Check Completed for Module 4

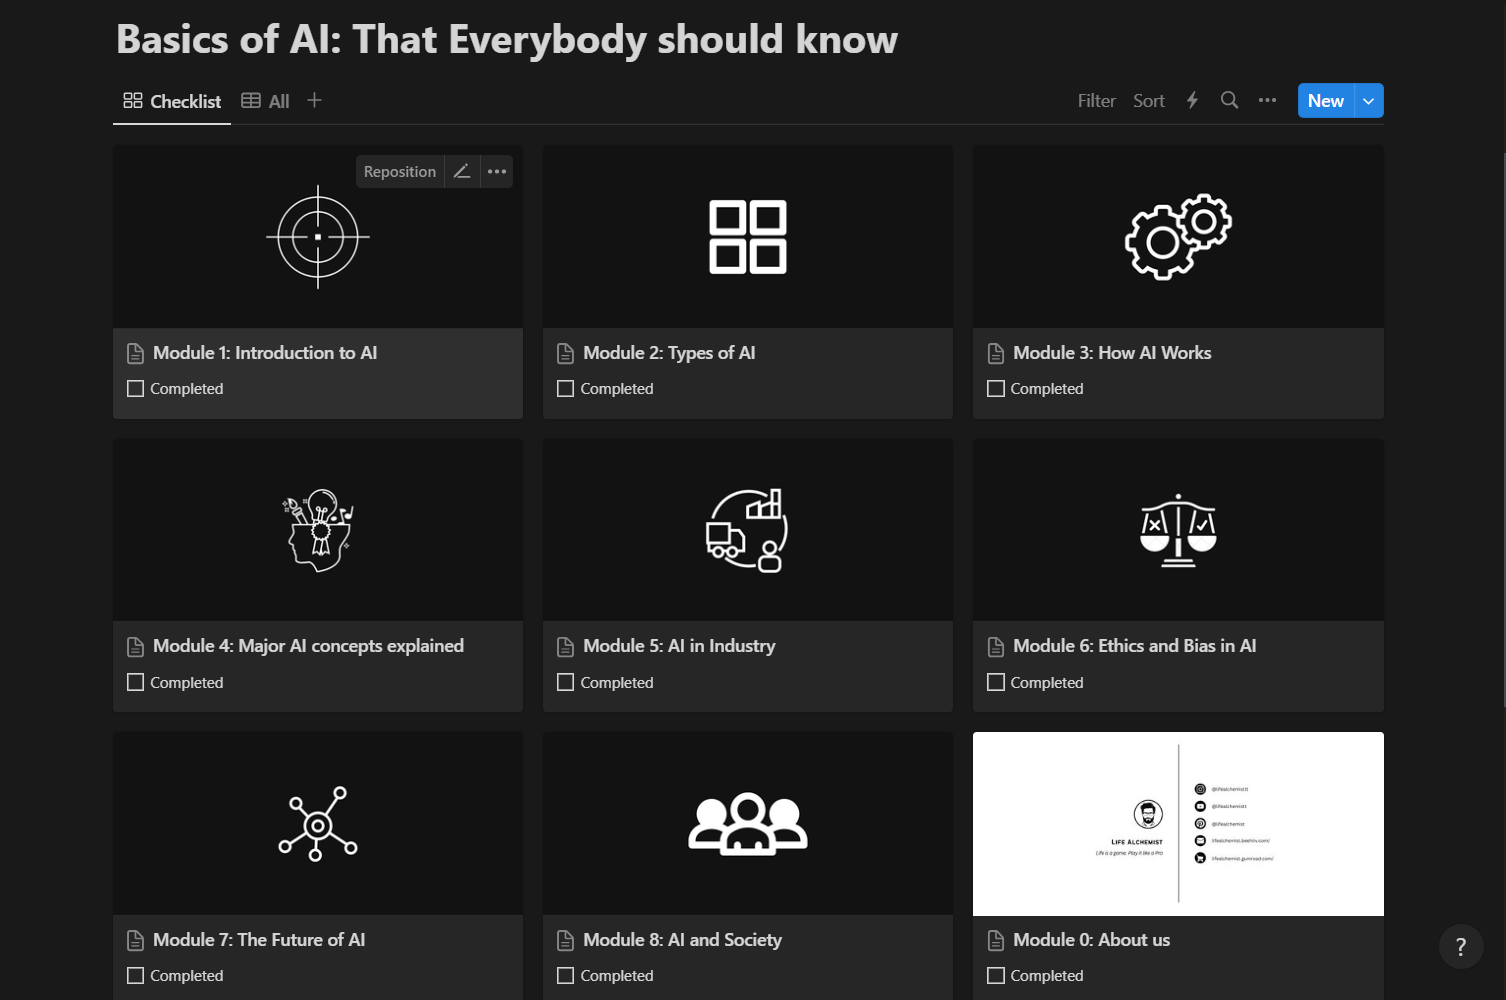tap(135, 682)
